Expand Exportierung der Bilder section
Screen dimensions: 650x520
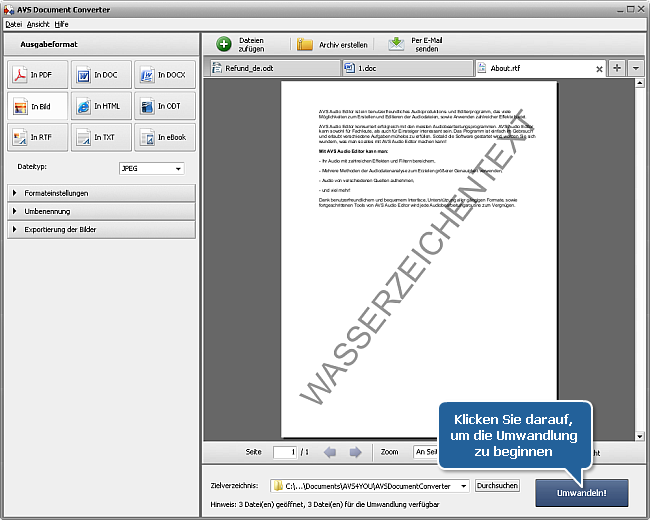pos(101,229)
